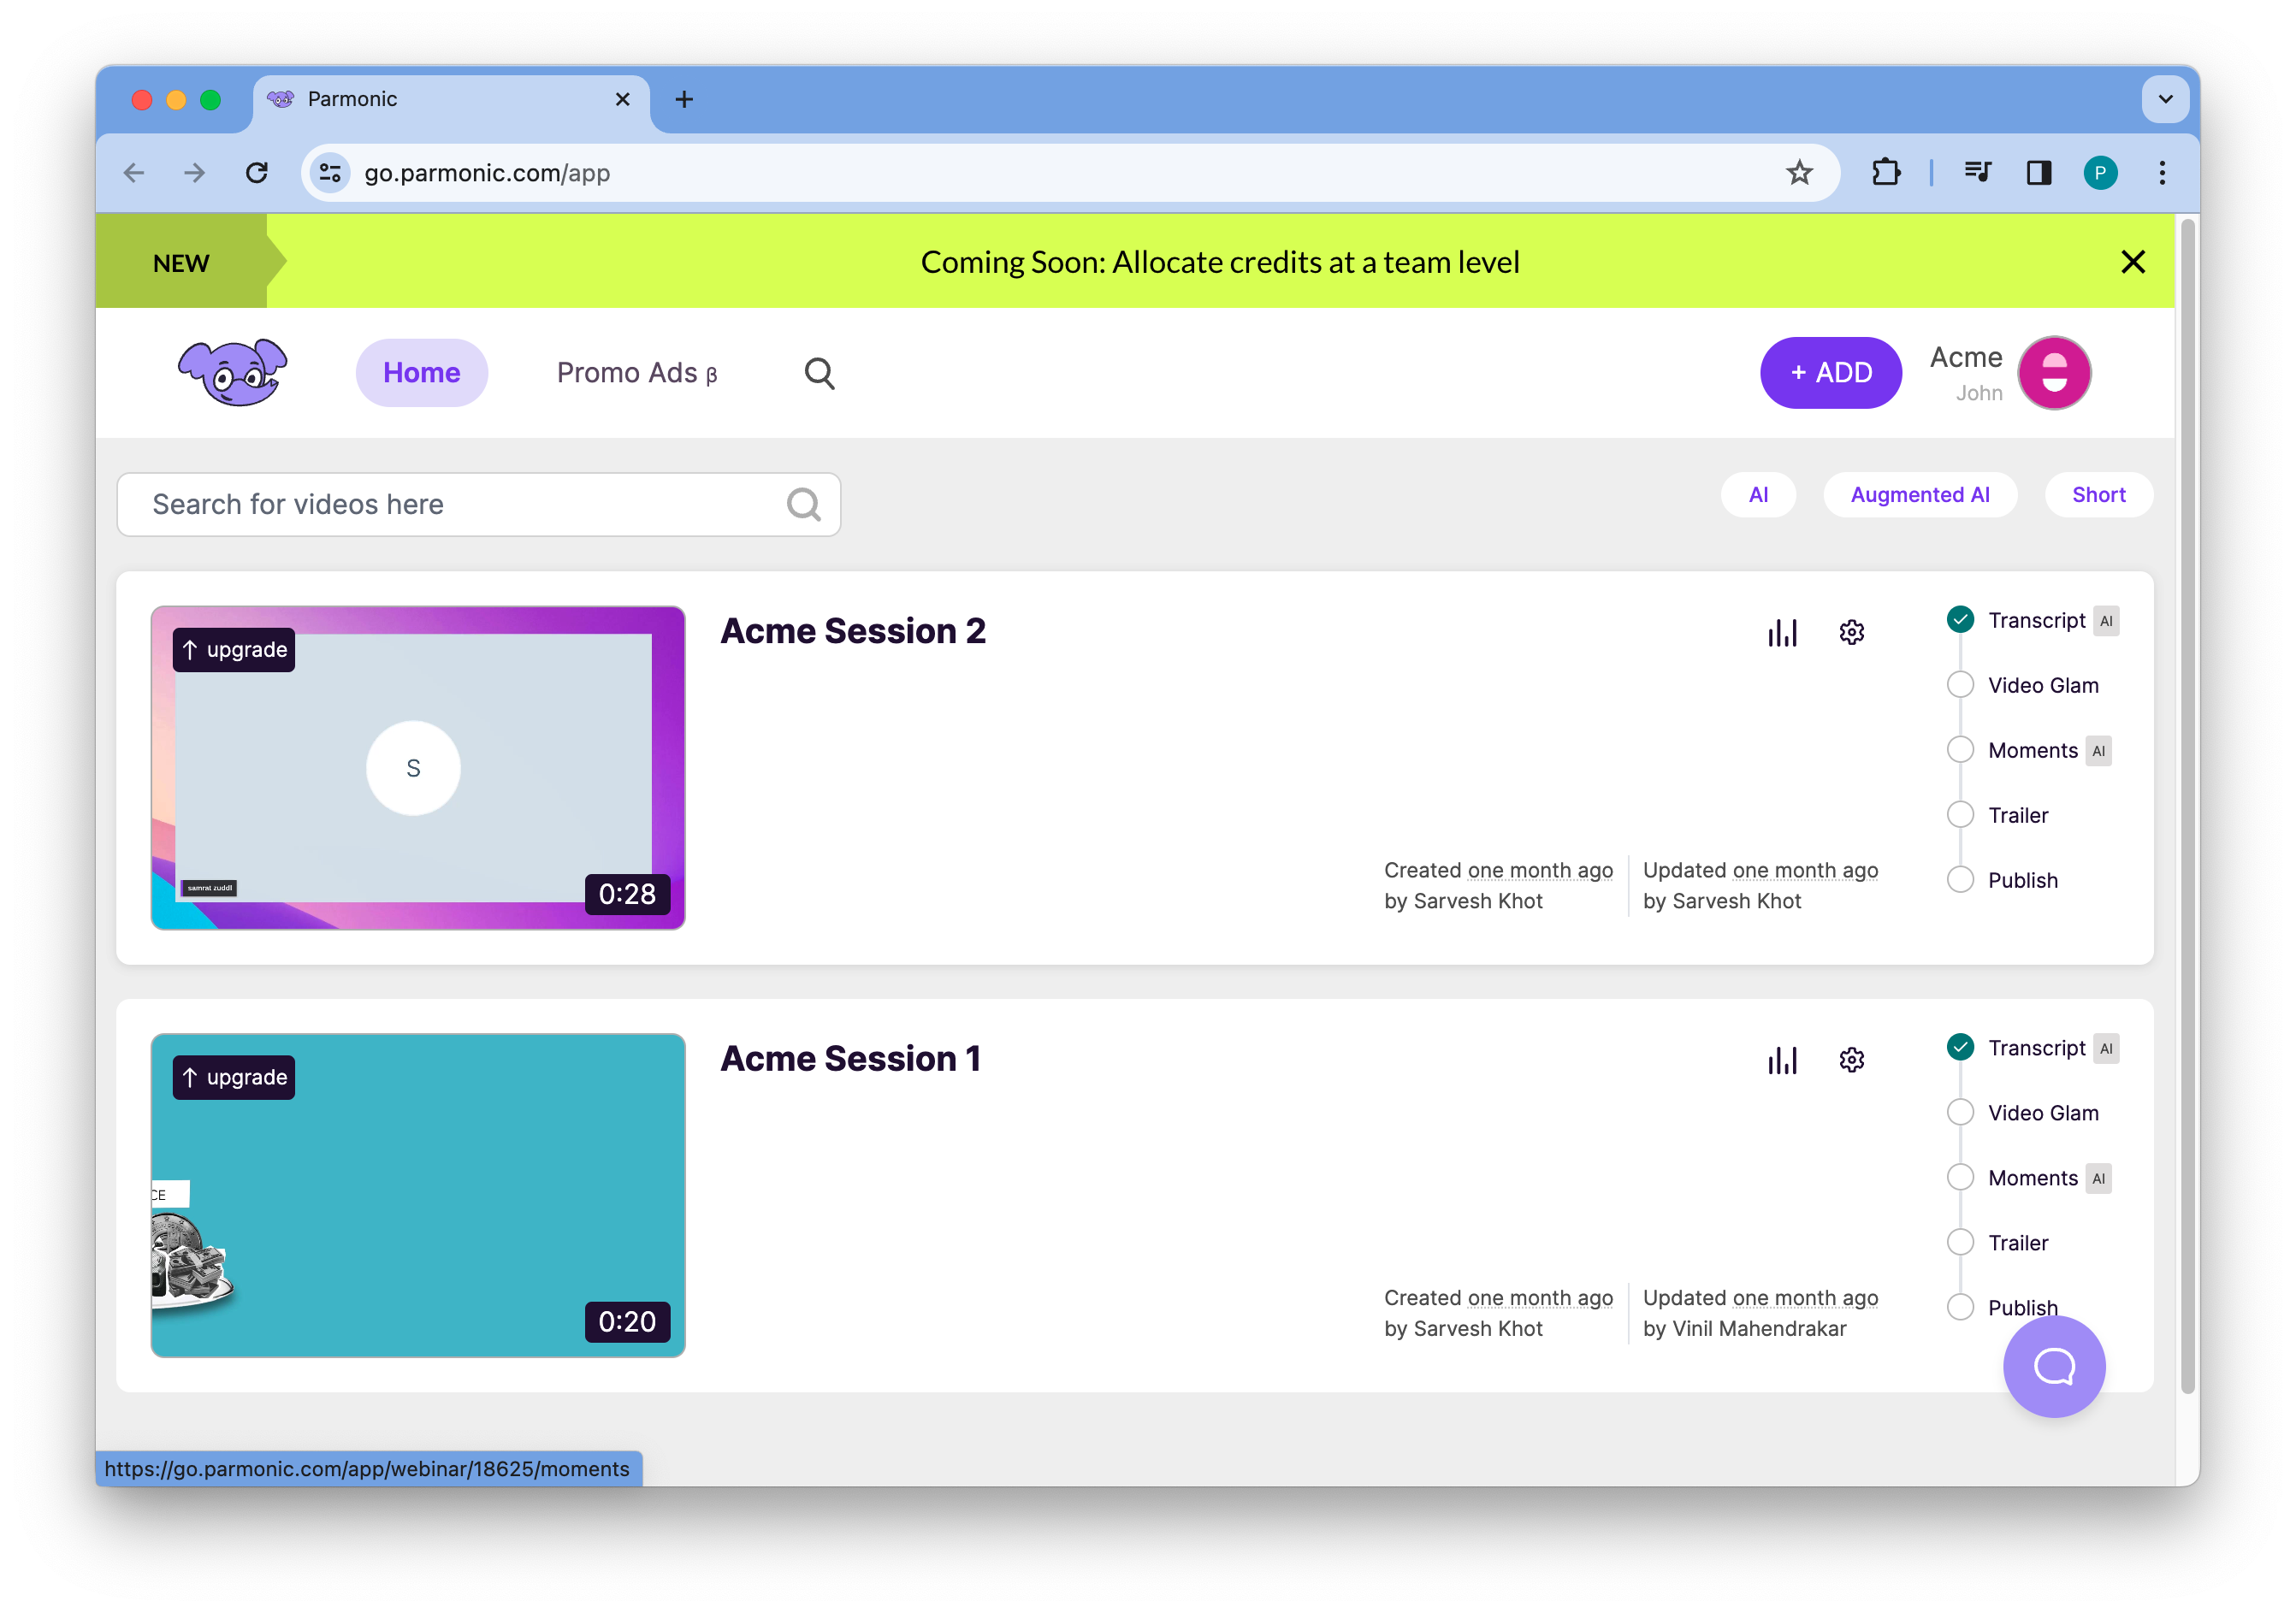Click the Search for videos field
Image resolution: width=2296 pixels, height=1613 pixels.
(x=460, y=504)
